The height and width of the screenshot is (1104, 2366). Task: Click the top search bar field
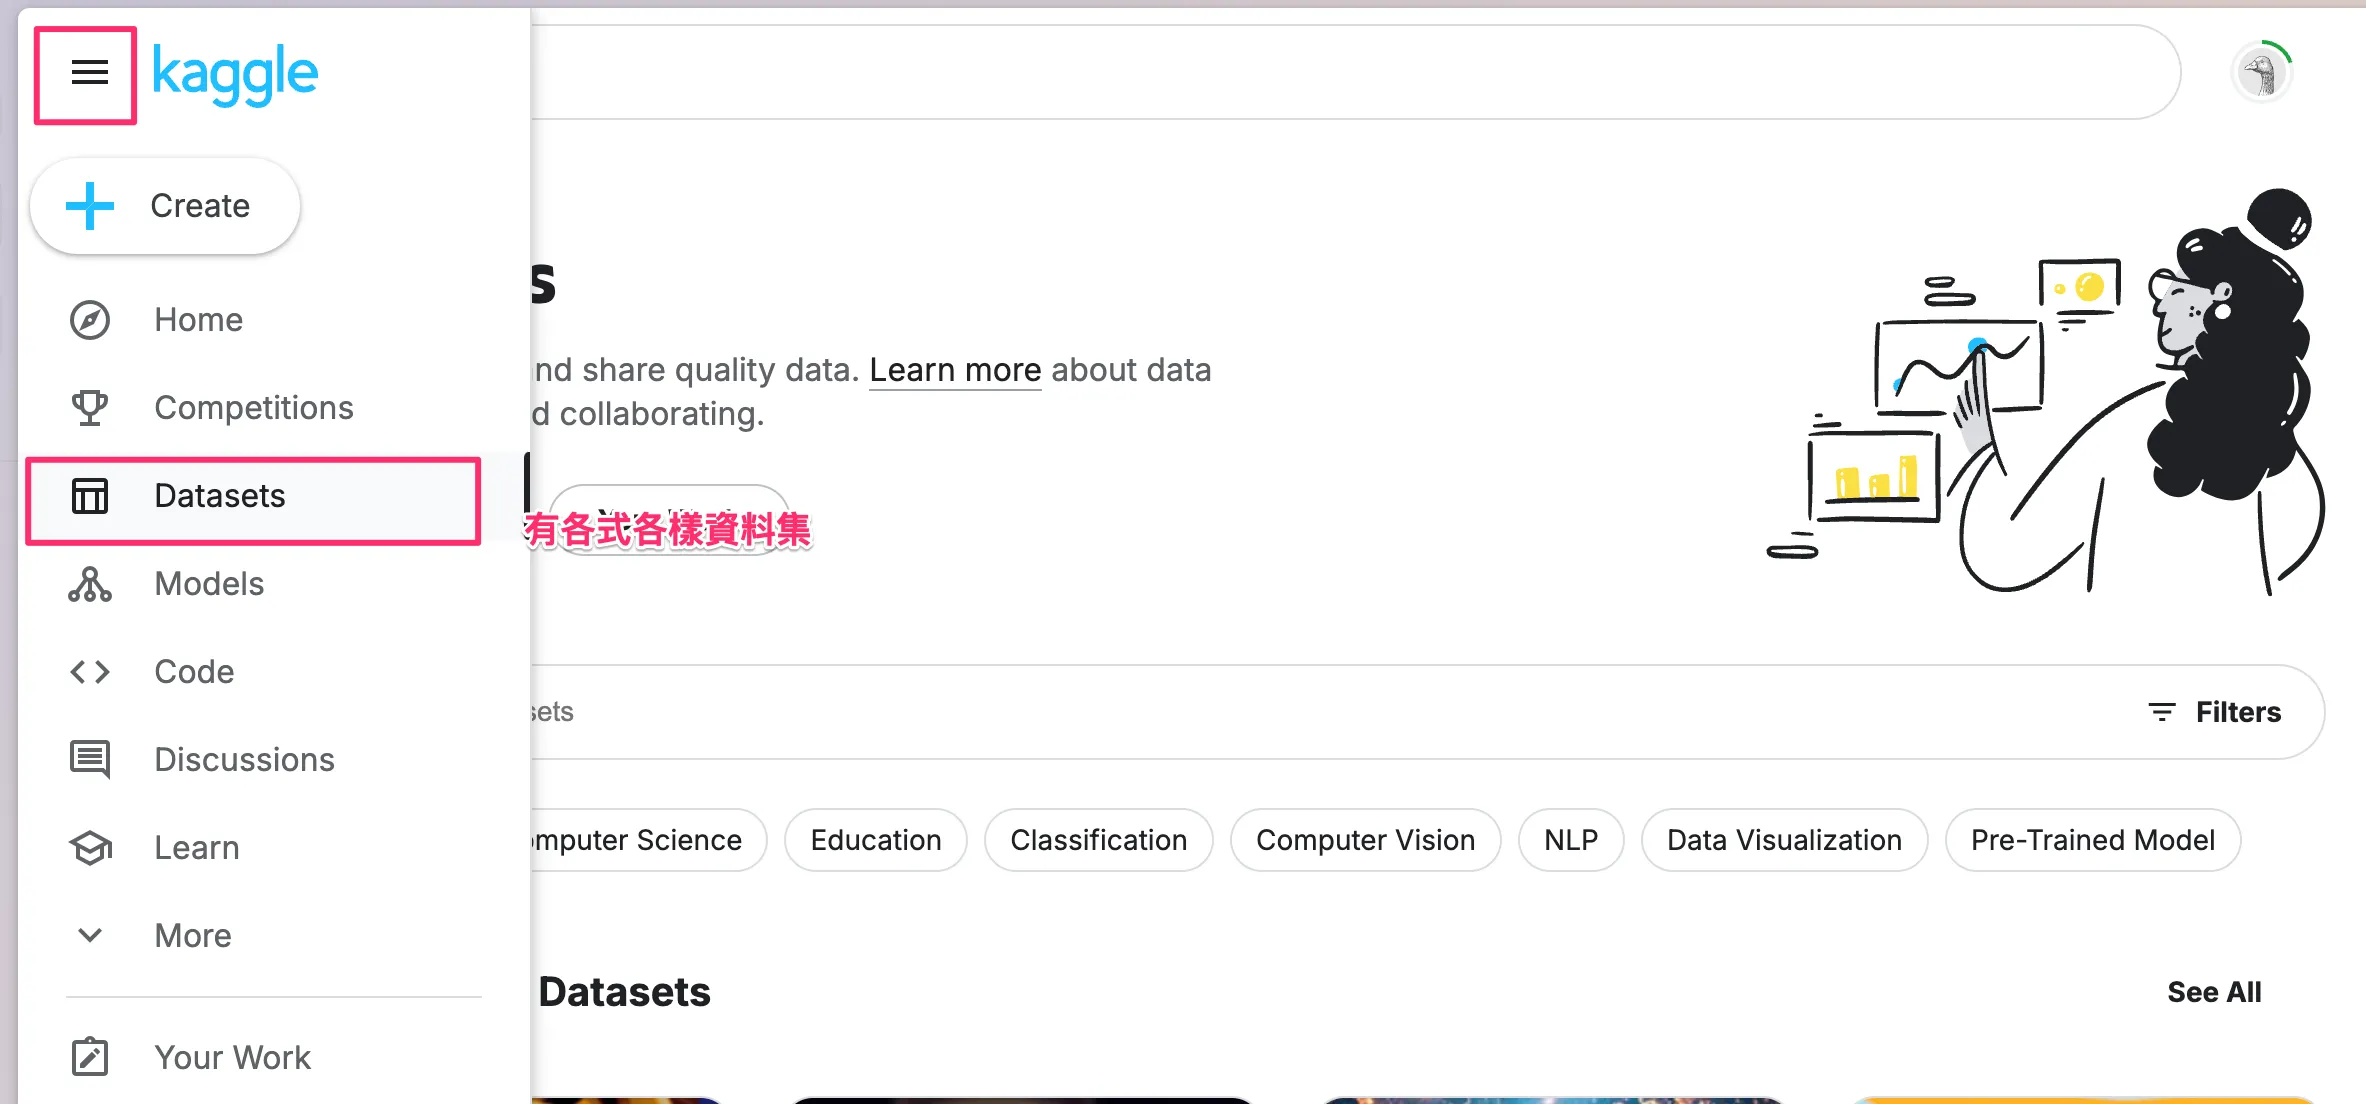1350,73
